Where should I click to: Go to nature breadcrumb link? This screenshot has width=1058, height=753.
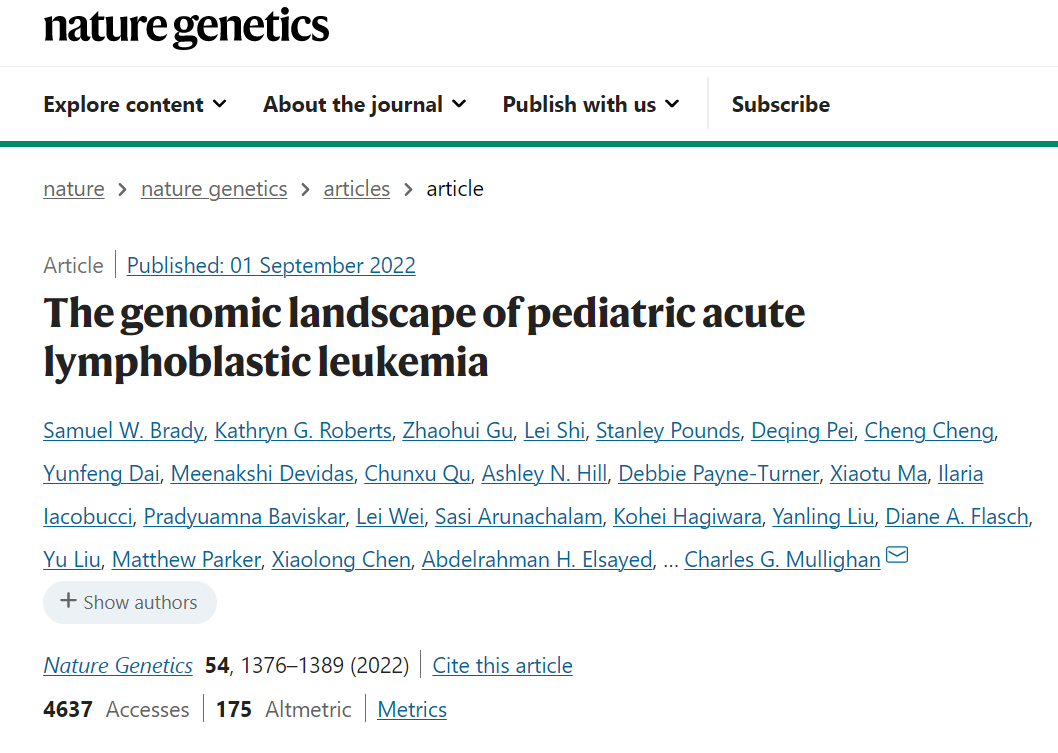pos(74,189)
